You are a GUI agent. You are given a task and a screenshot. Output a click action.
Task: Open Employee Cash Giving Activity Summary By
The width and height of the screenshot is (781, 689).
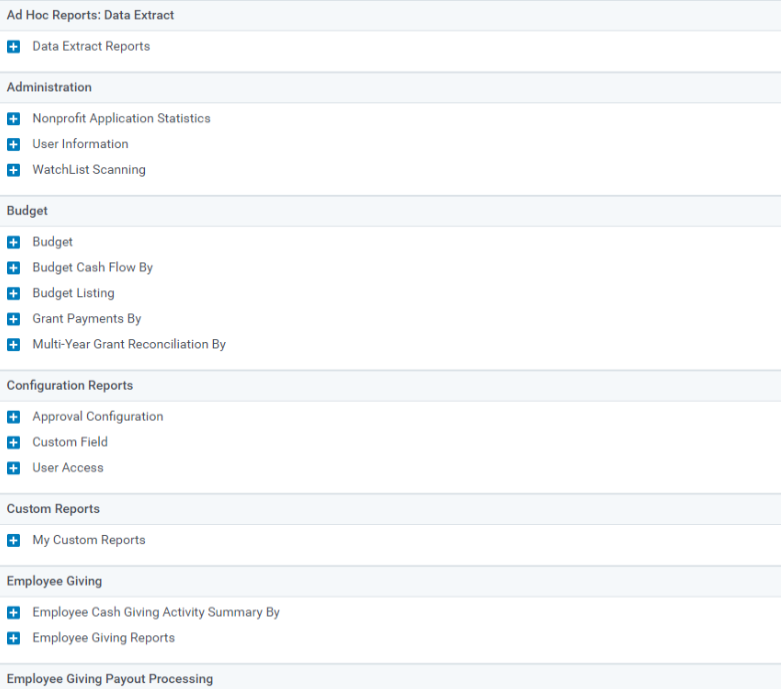[156, 612]
